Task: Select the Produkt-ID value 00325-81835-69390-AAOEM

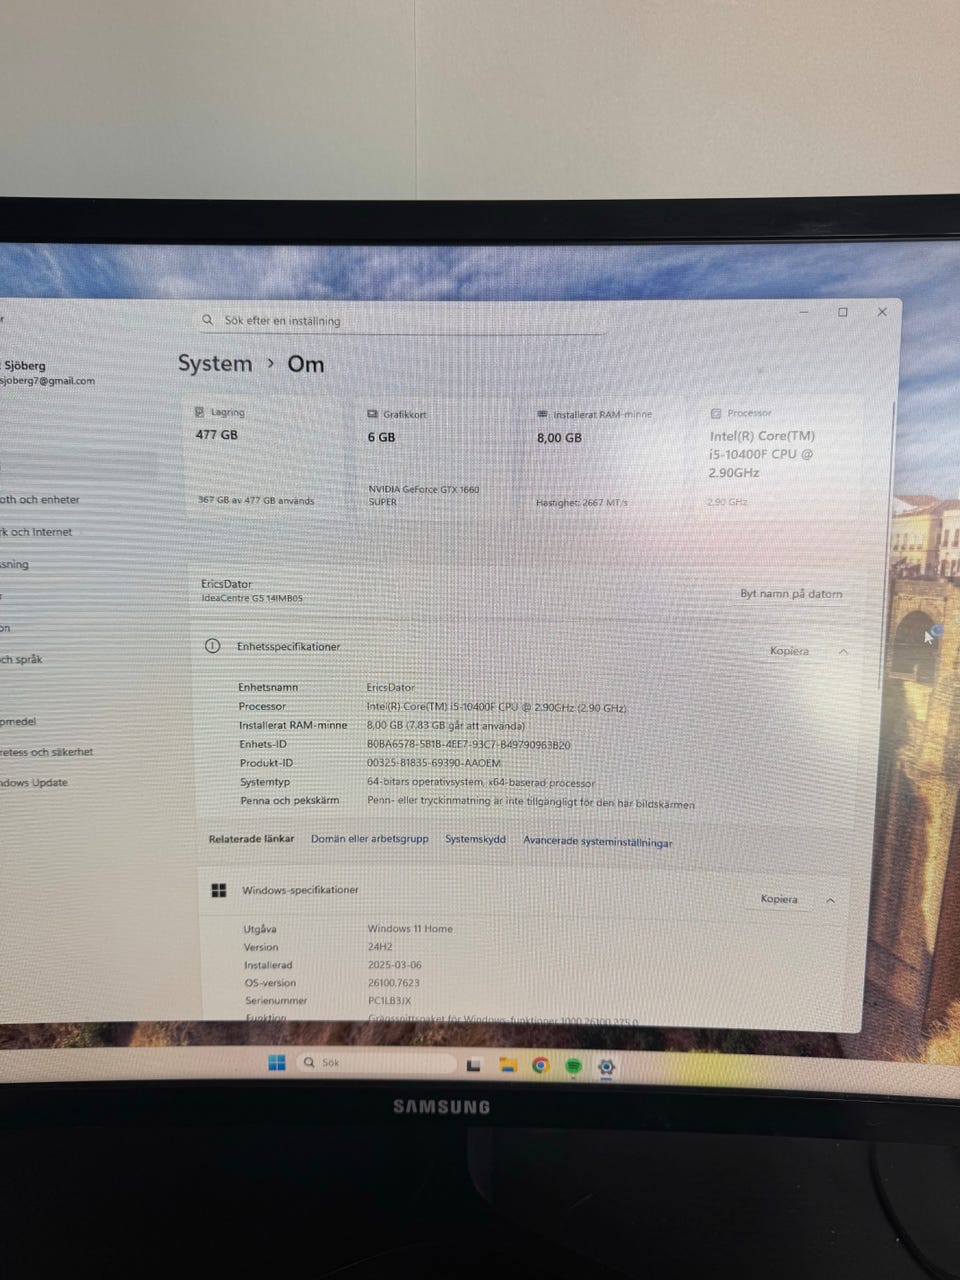Action: 433,763
